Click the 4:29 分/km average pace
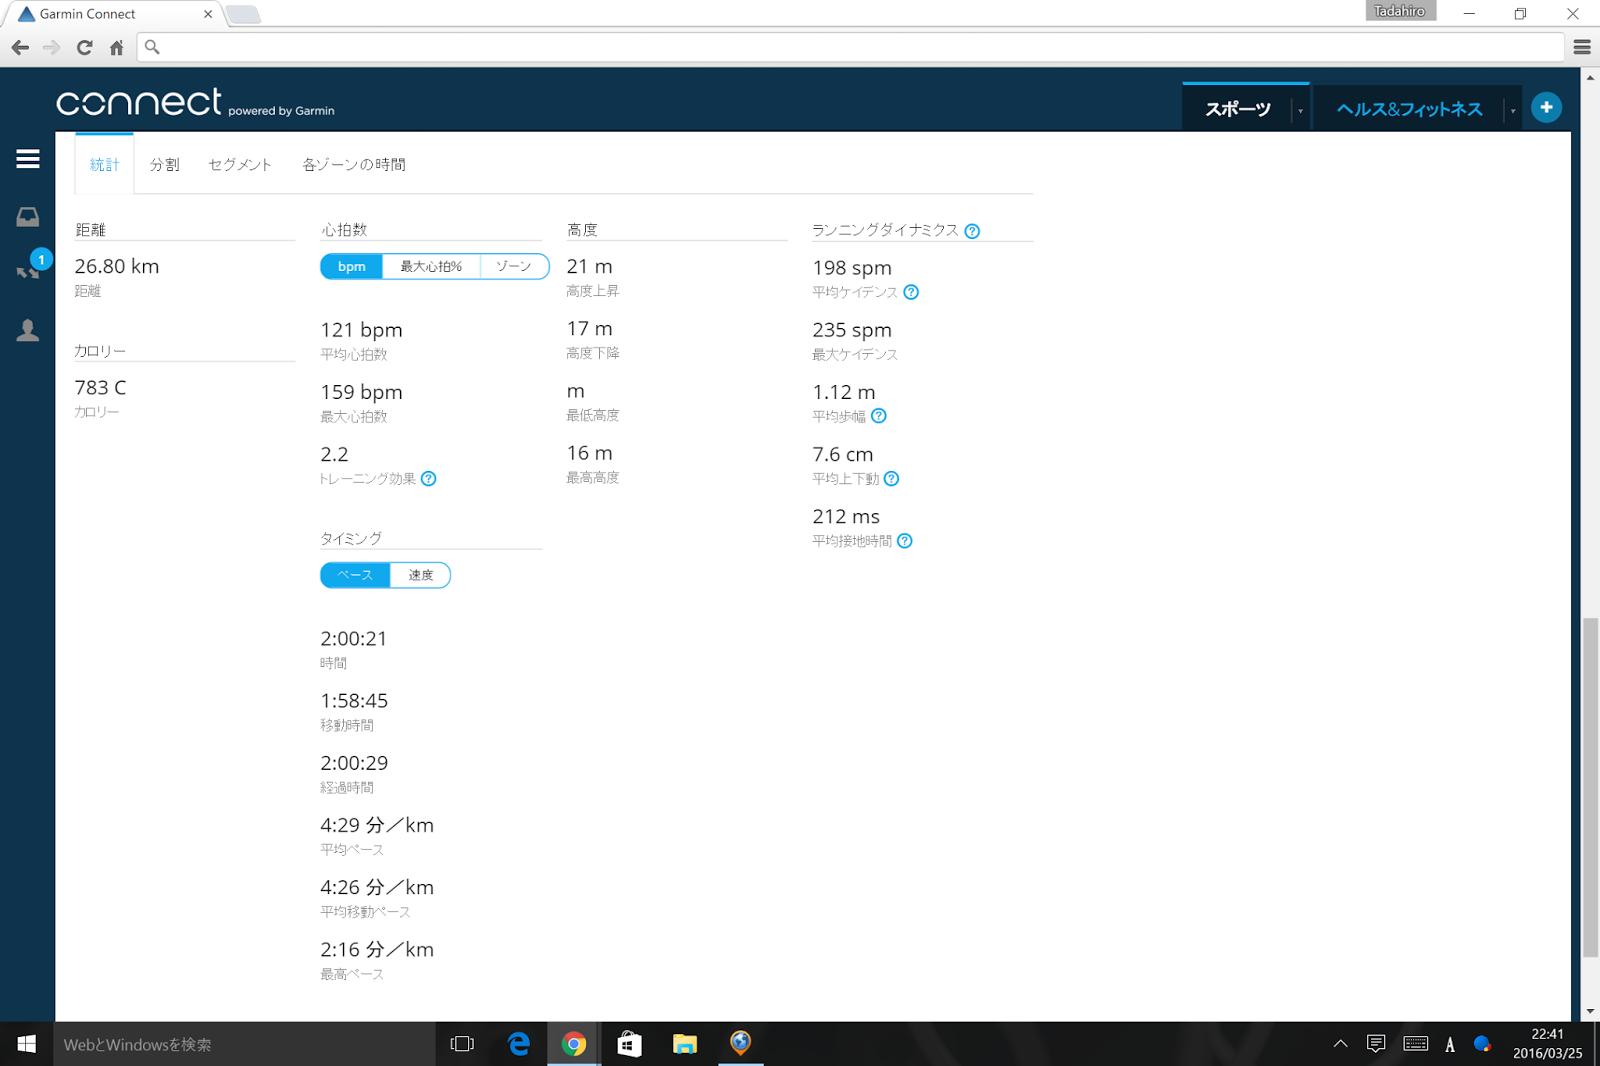This screenshot has height=1066, width=1600. click(377, 825)
